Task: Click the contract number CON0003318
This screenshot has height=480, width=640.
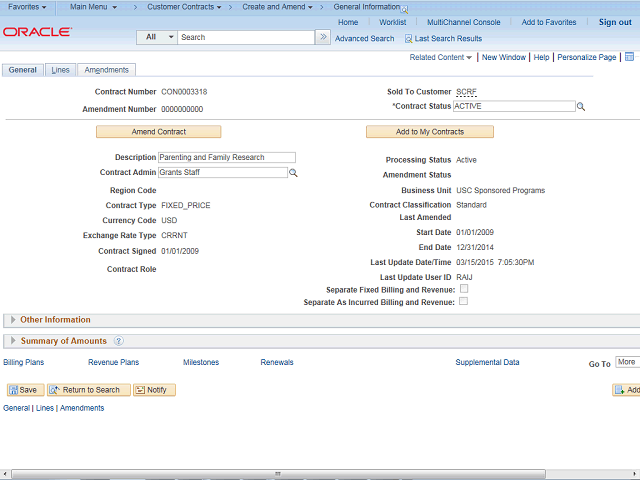Action: [x=184, y=92]
